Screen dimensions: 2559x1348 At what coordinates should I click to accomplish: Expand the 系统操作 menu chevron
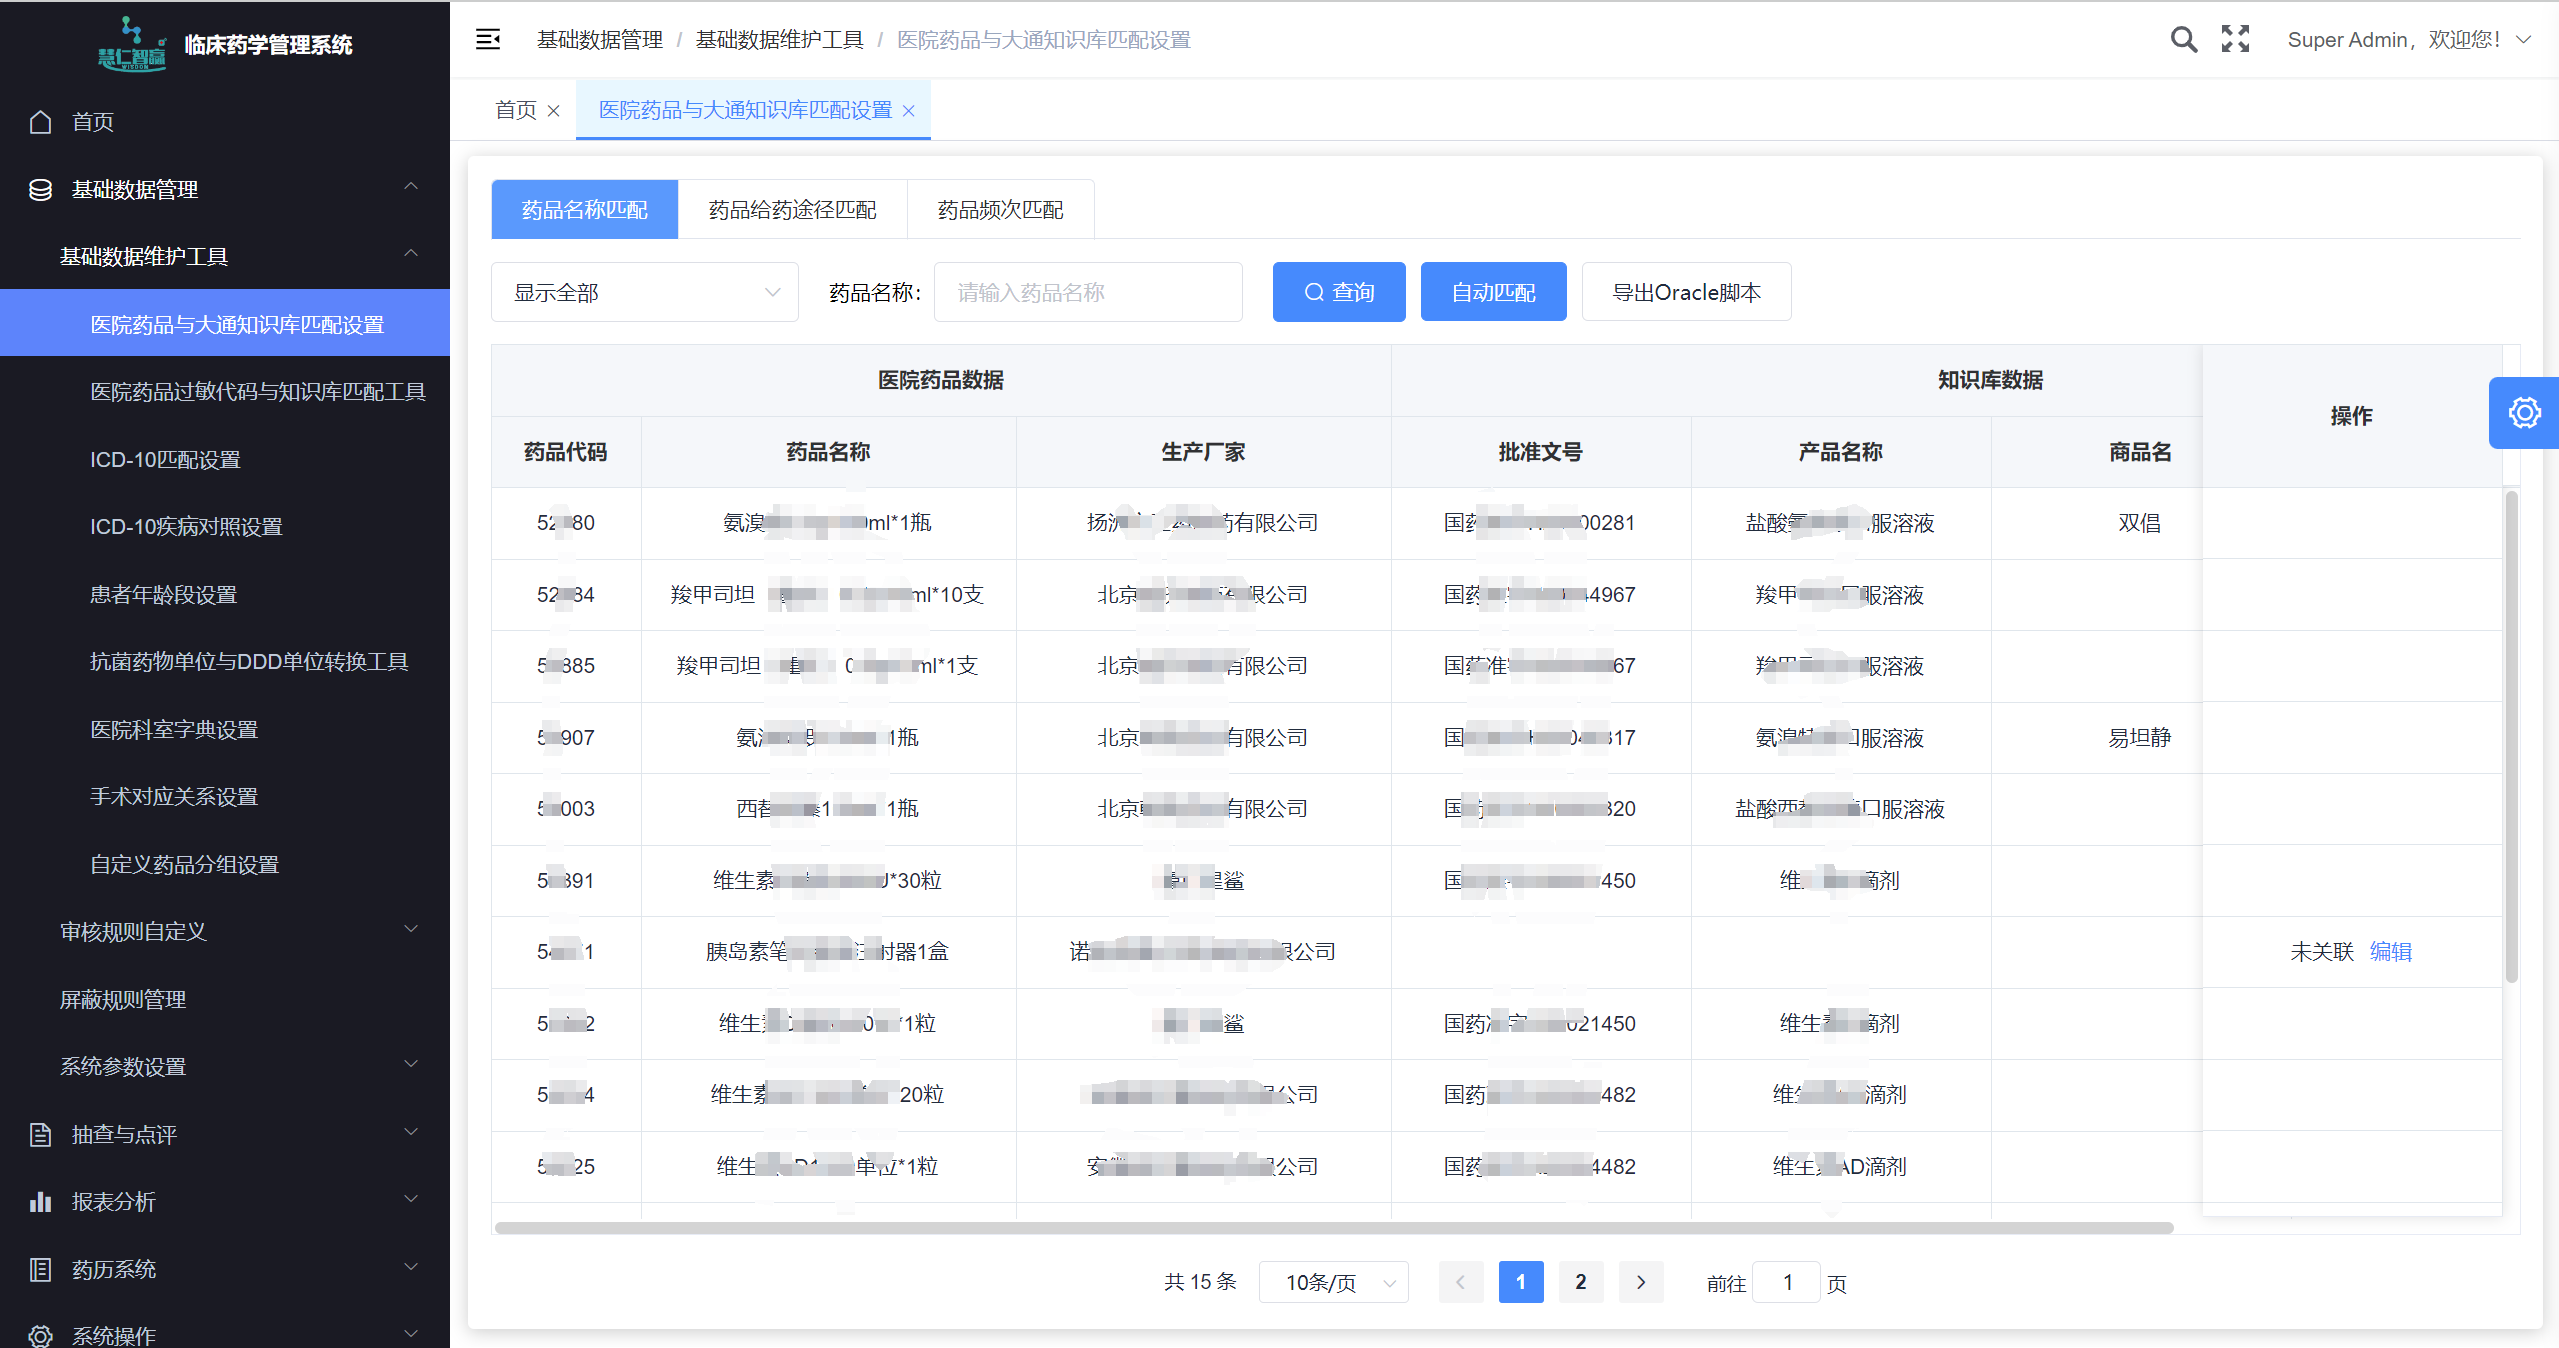pos(411,1334)
